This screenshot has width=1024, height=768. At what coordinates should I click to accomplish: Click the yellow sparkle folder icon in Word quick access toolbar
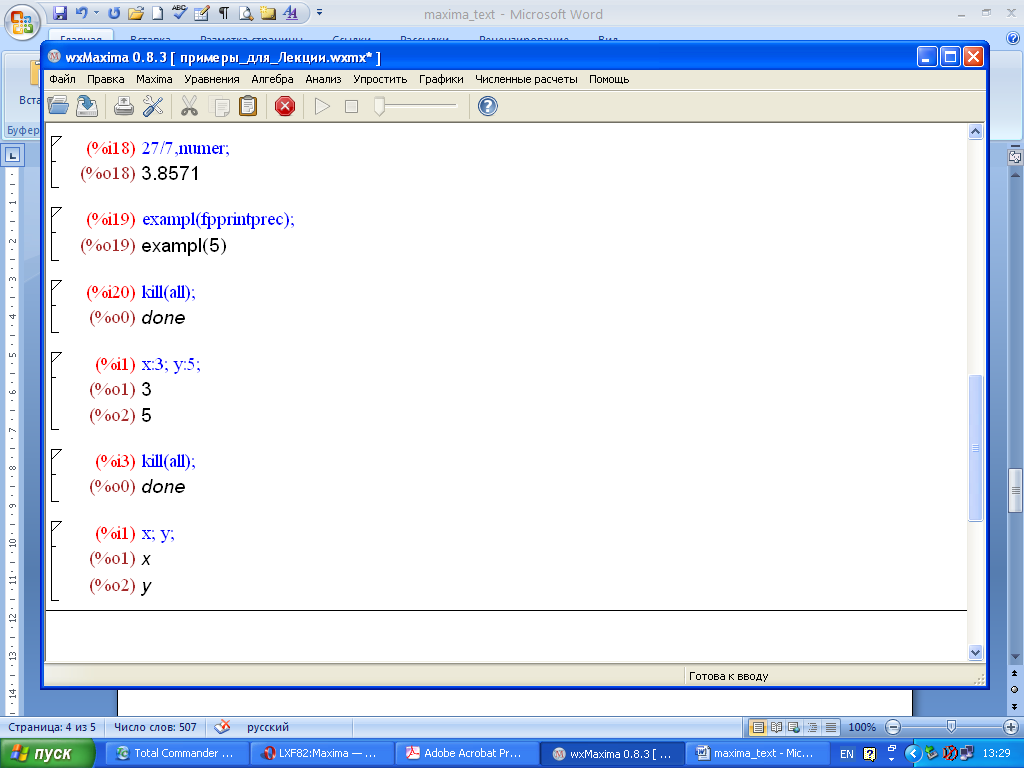tap(268, 12)
